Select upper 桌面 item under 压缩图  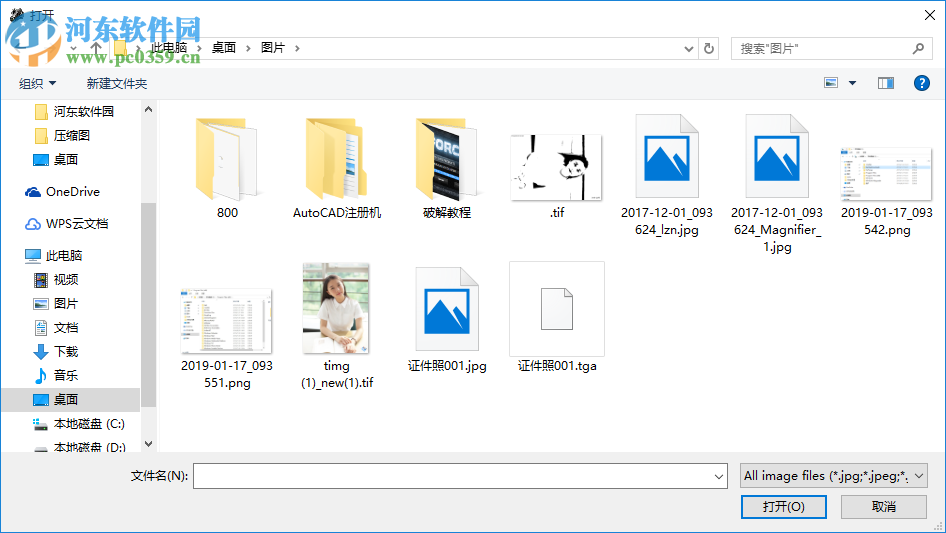tap(56, 160)
